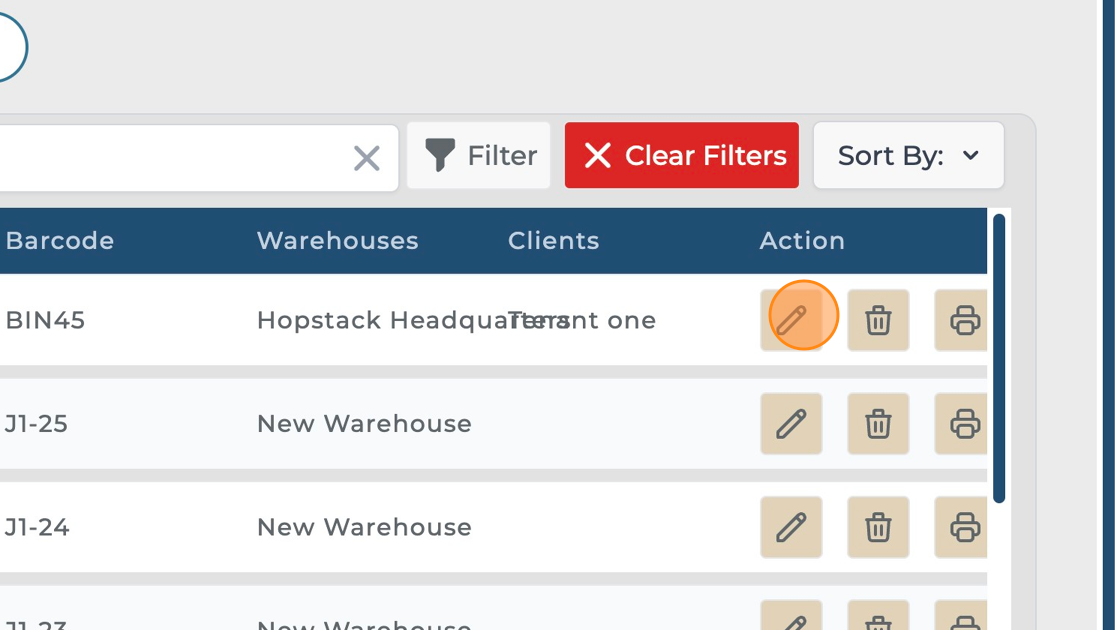The height and width of the screenshot is (630, 1120).
Task: Print the J1-24 row label
Action: click(962, 527)
